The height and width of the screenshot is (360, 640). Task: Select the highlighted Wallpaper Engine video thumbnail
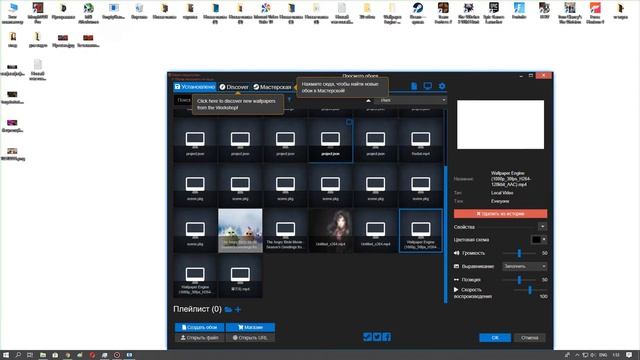420,231
